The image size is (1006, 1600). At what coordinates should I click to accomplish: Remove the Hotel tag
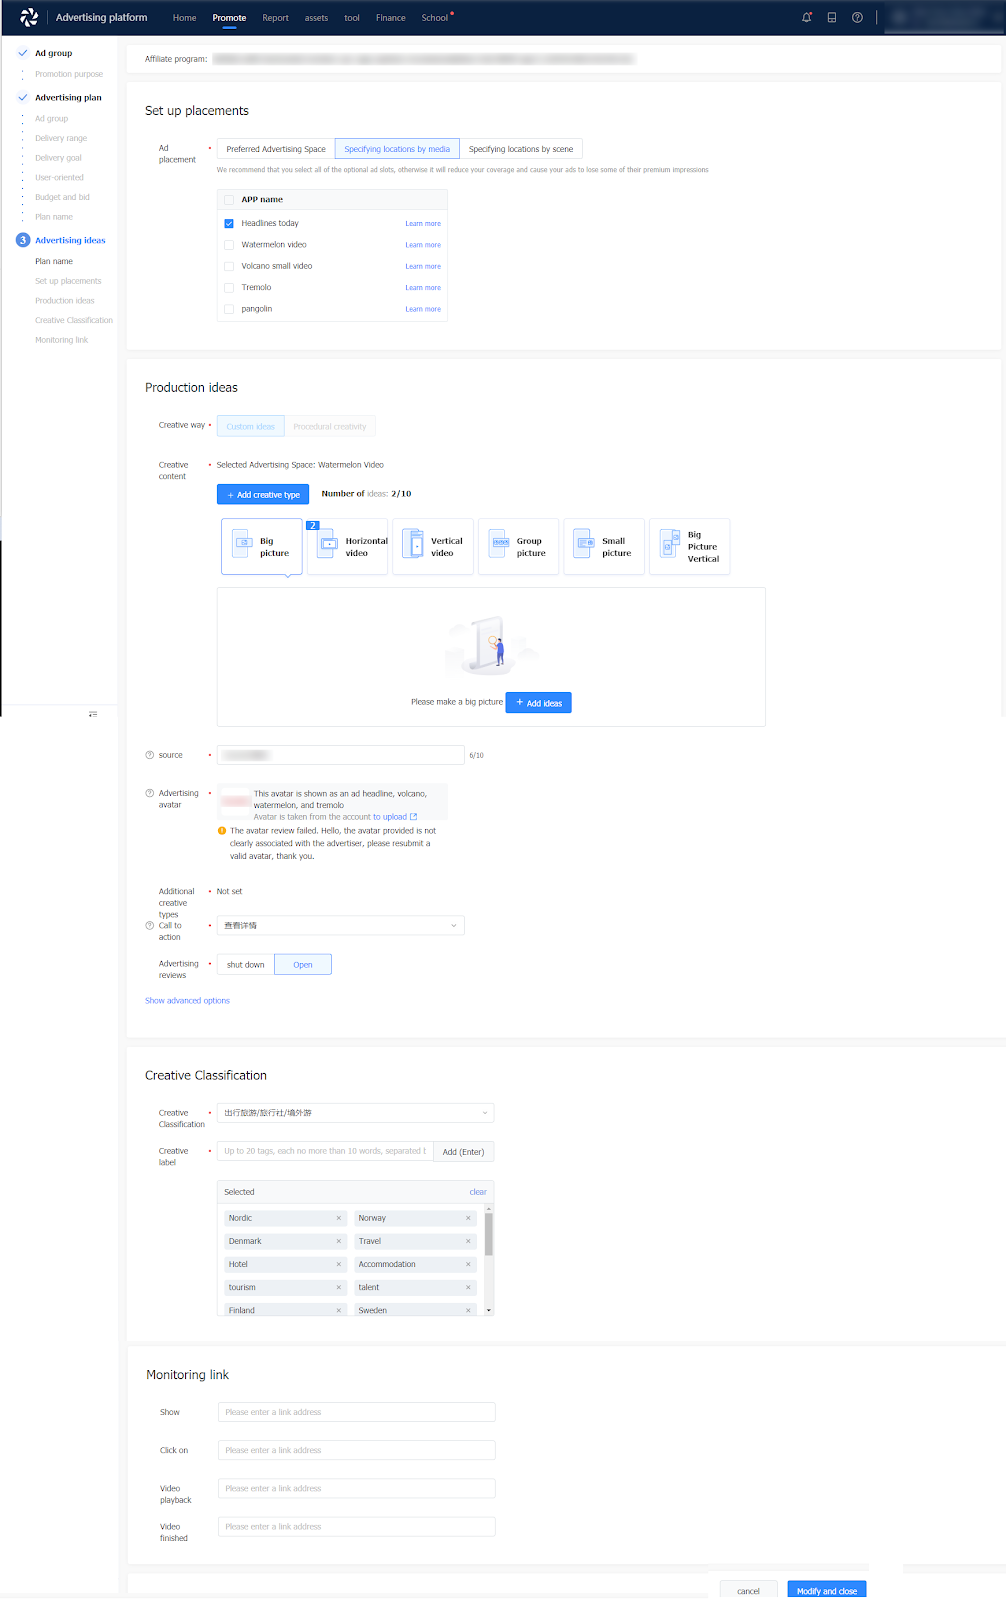coord(339,1264)
